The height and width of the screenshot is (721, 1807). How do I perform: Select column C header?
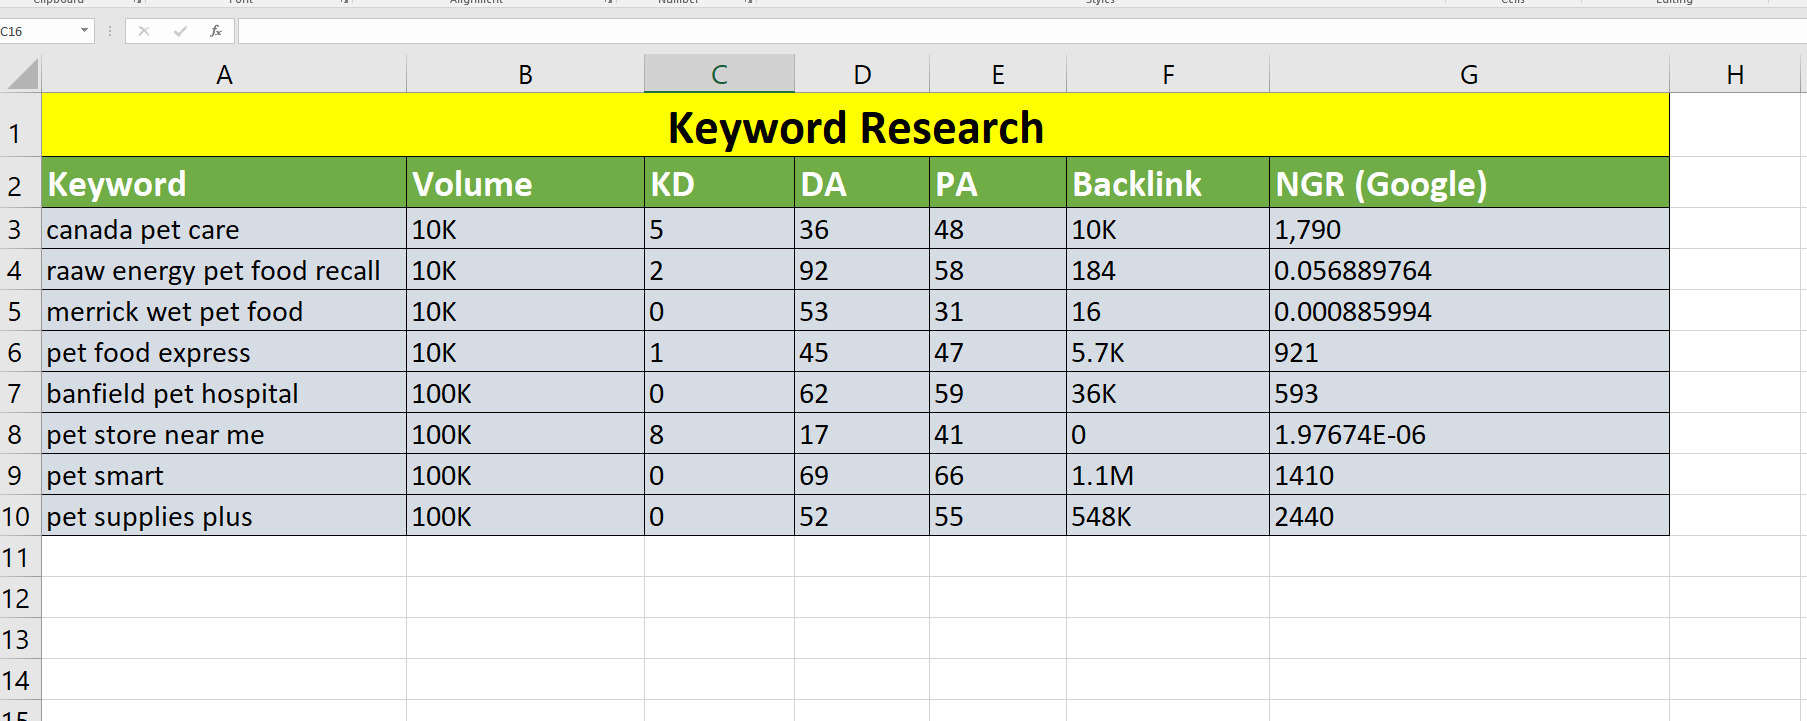(x=719, y=74)
